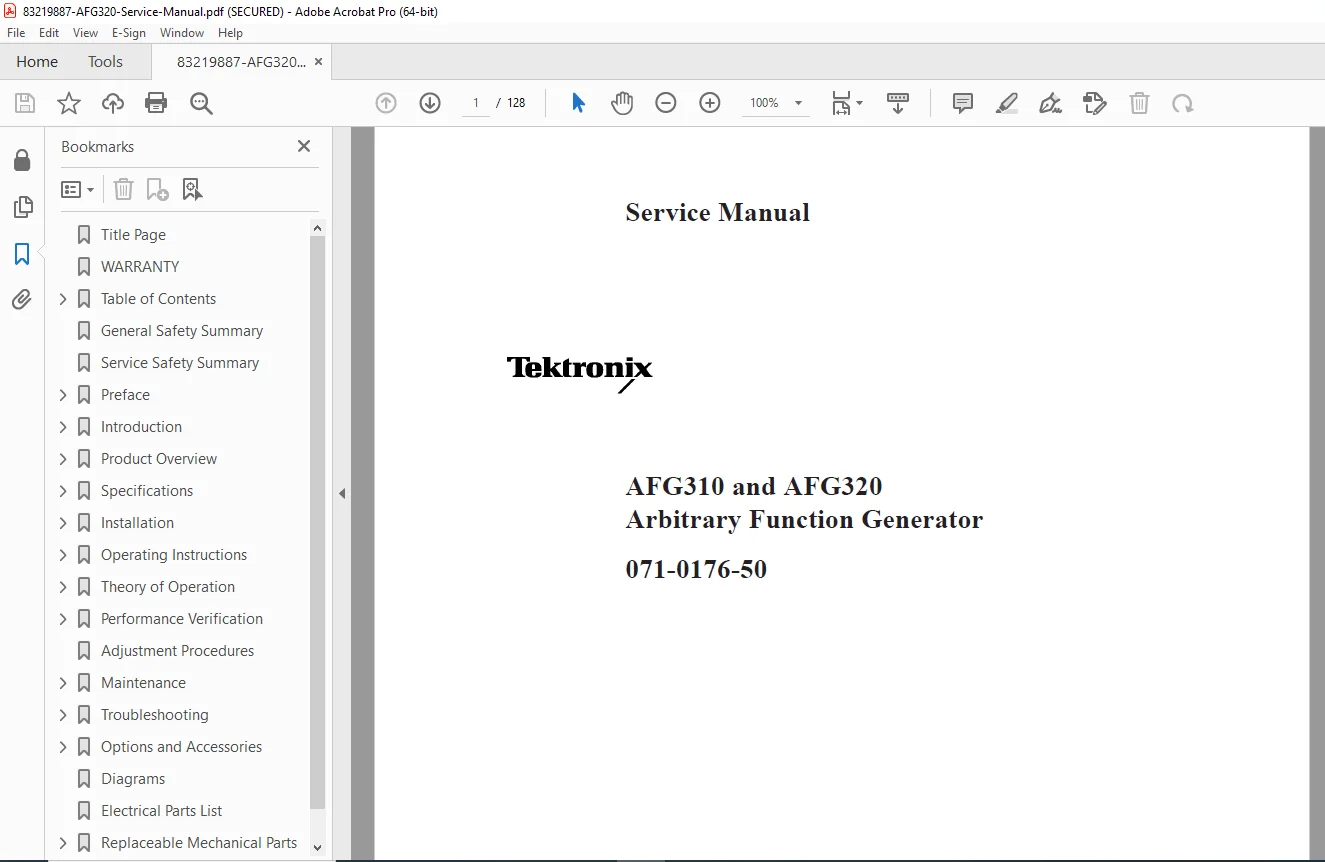Open security lock panel in sidebar
Viewport: 1325px width, 862px height.
pos(22,160)
